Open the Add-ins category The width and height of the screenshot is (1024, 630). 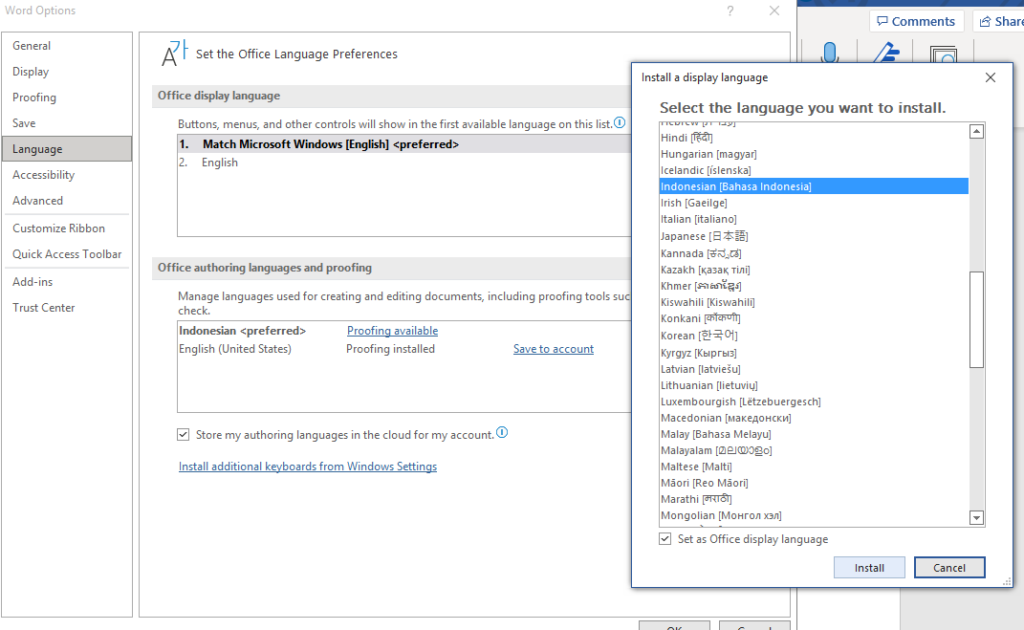(67, 282)
